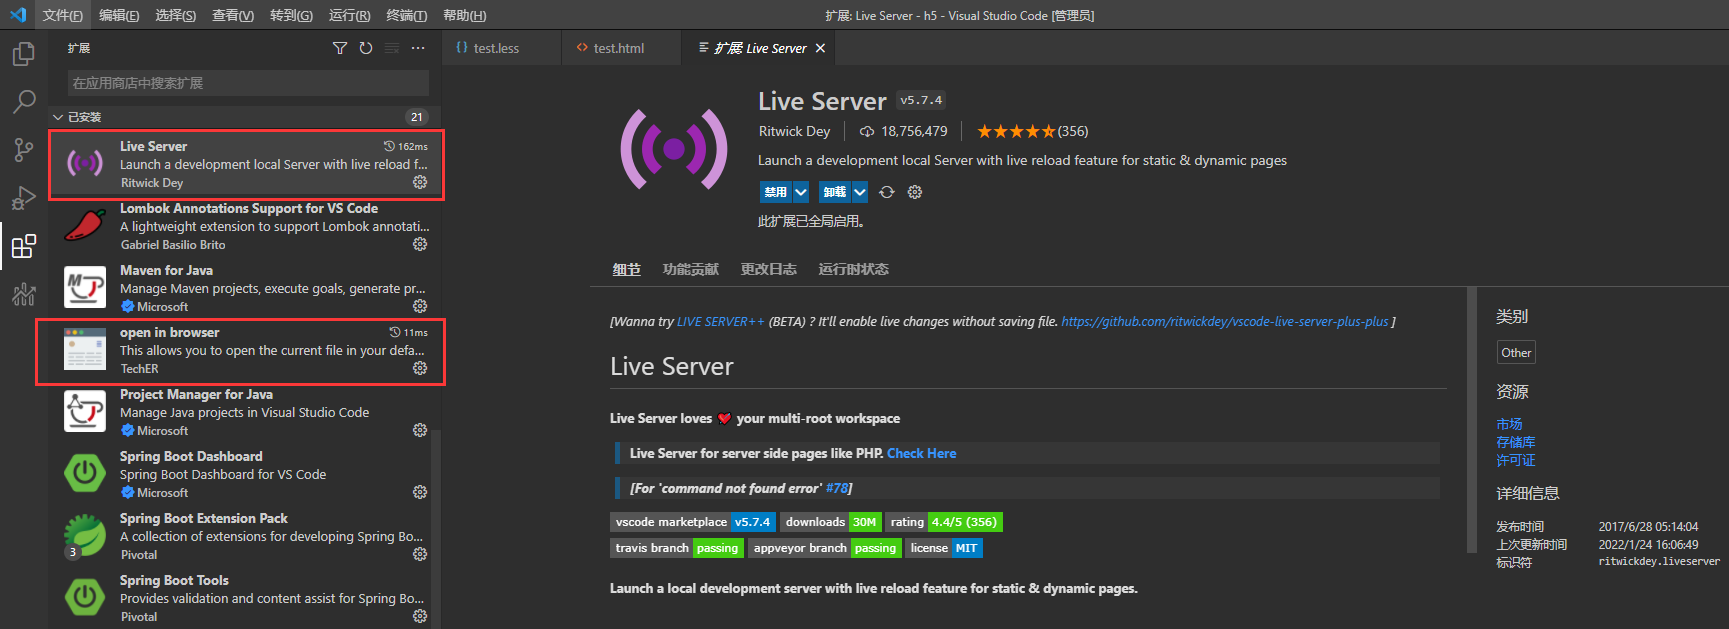Collapse the installed extensions section
This screenshot has height=629, width=1729.
(58, 117)
